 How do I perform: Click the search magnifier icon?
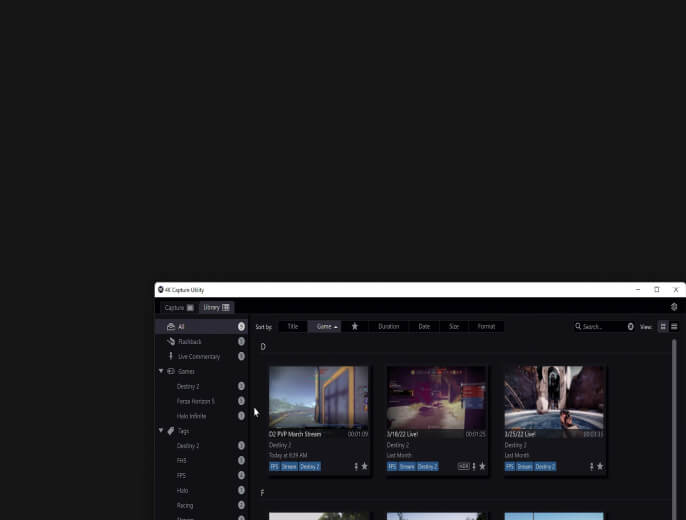[578, 326]
